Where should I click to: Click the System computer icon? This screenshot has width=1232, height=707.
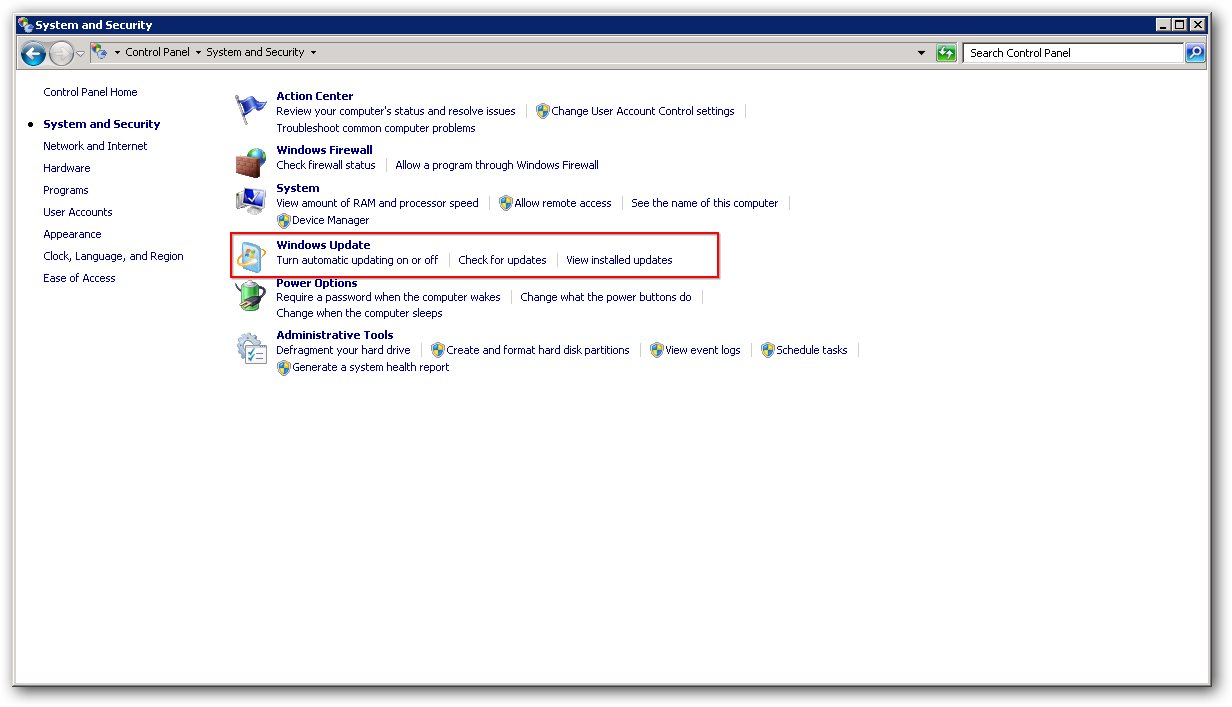point(250,200)
